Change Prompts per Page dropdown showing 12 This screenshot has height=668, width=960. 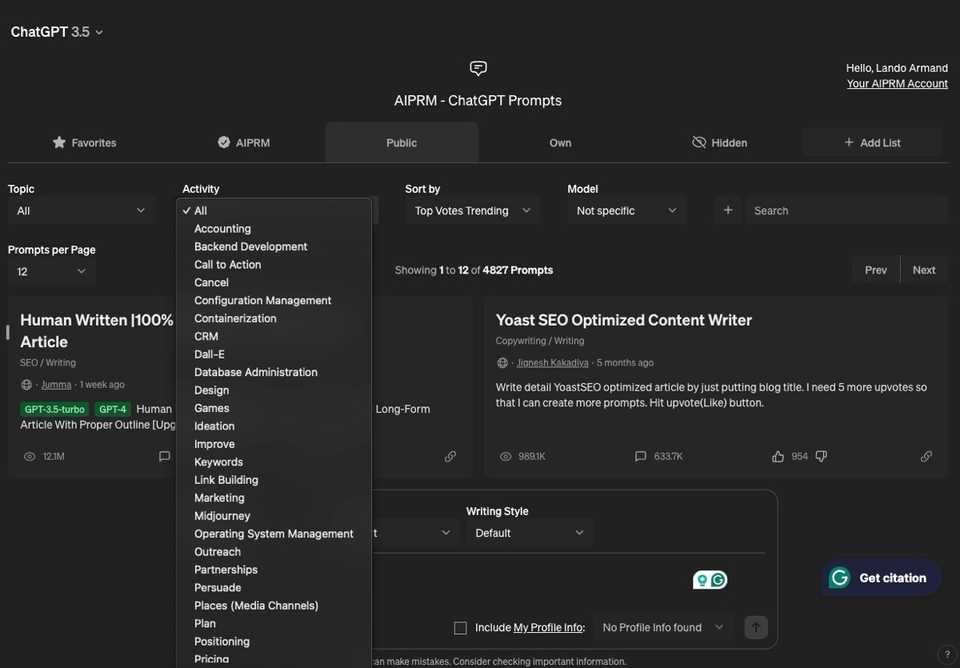pyautogui.click(x=51, y=271)
